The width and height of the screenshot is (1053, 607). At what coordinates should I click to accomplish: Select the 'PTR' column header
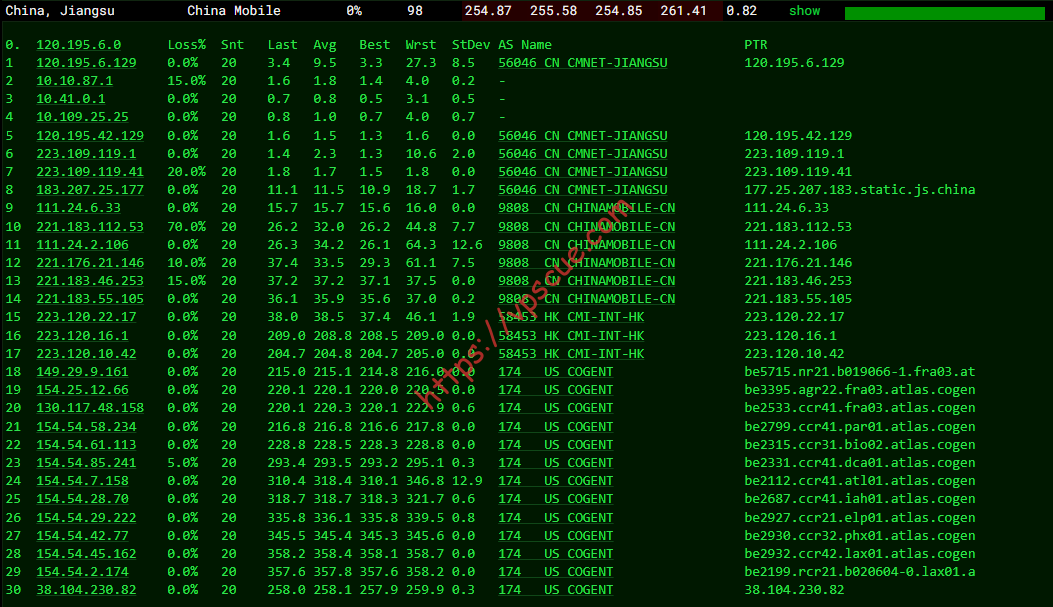(x=756, y=44)
